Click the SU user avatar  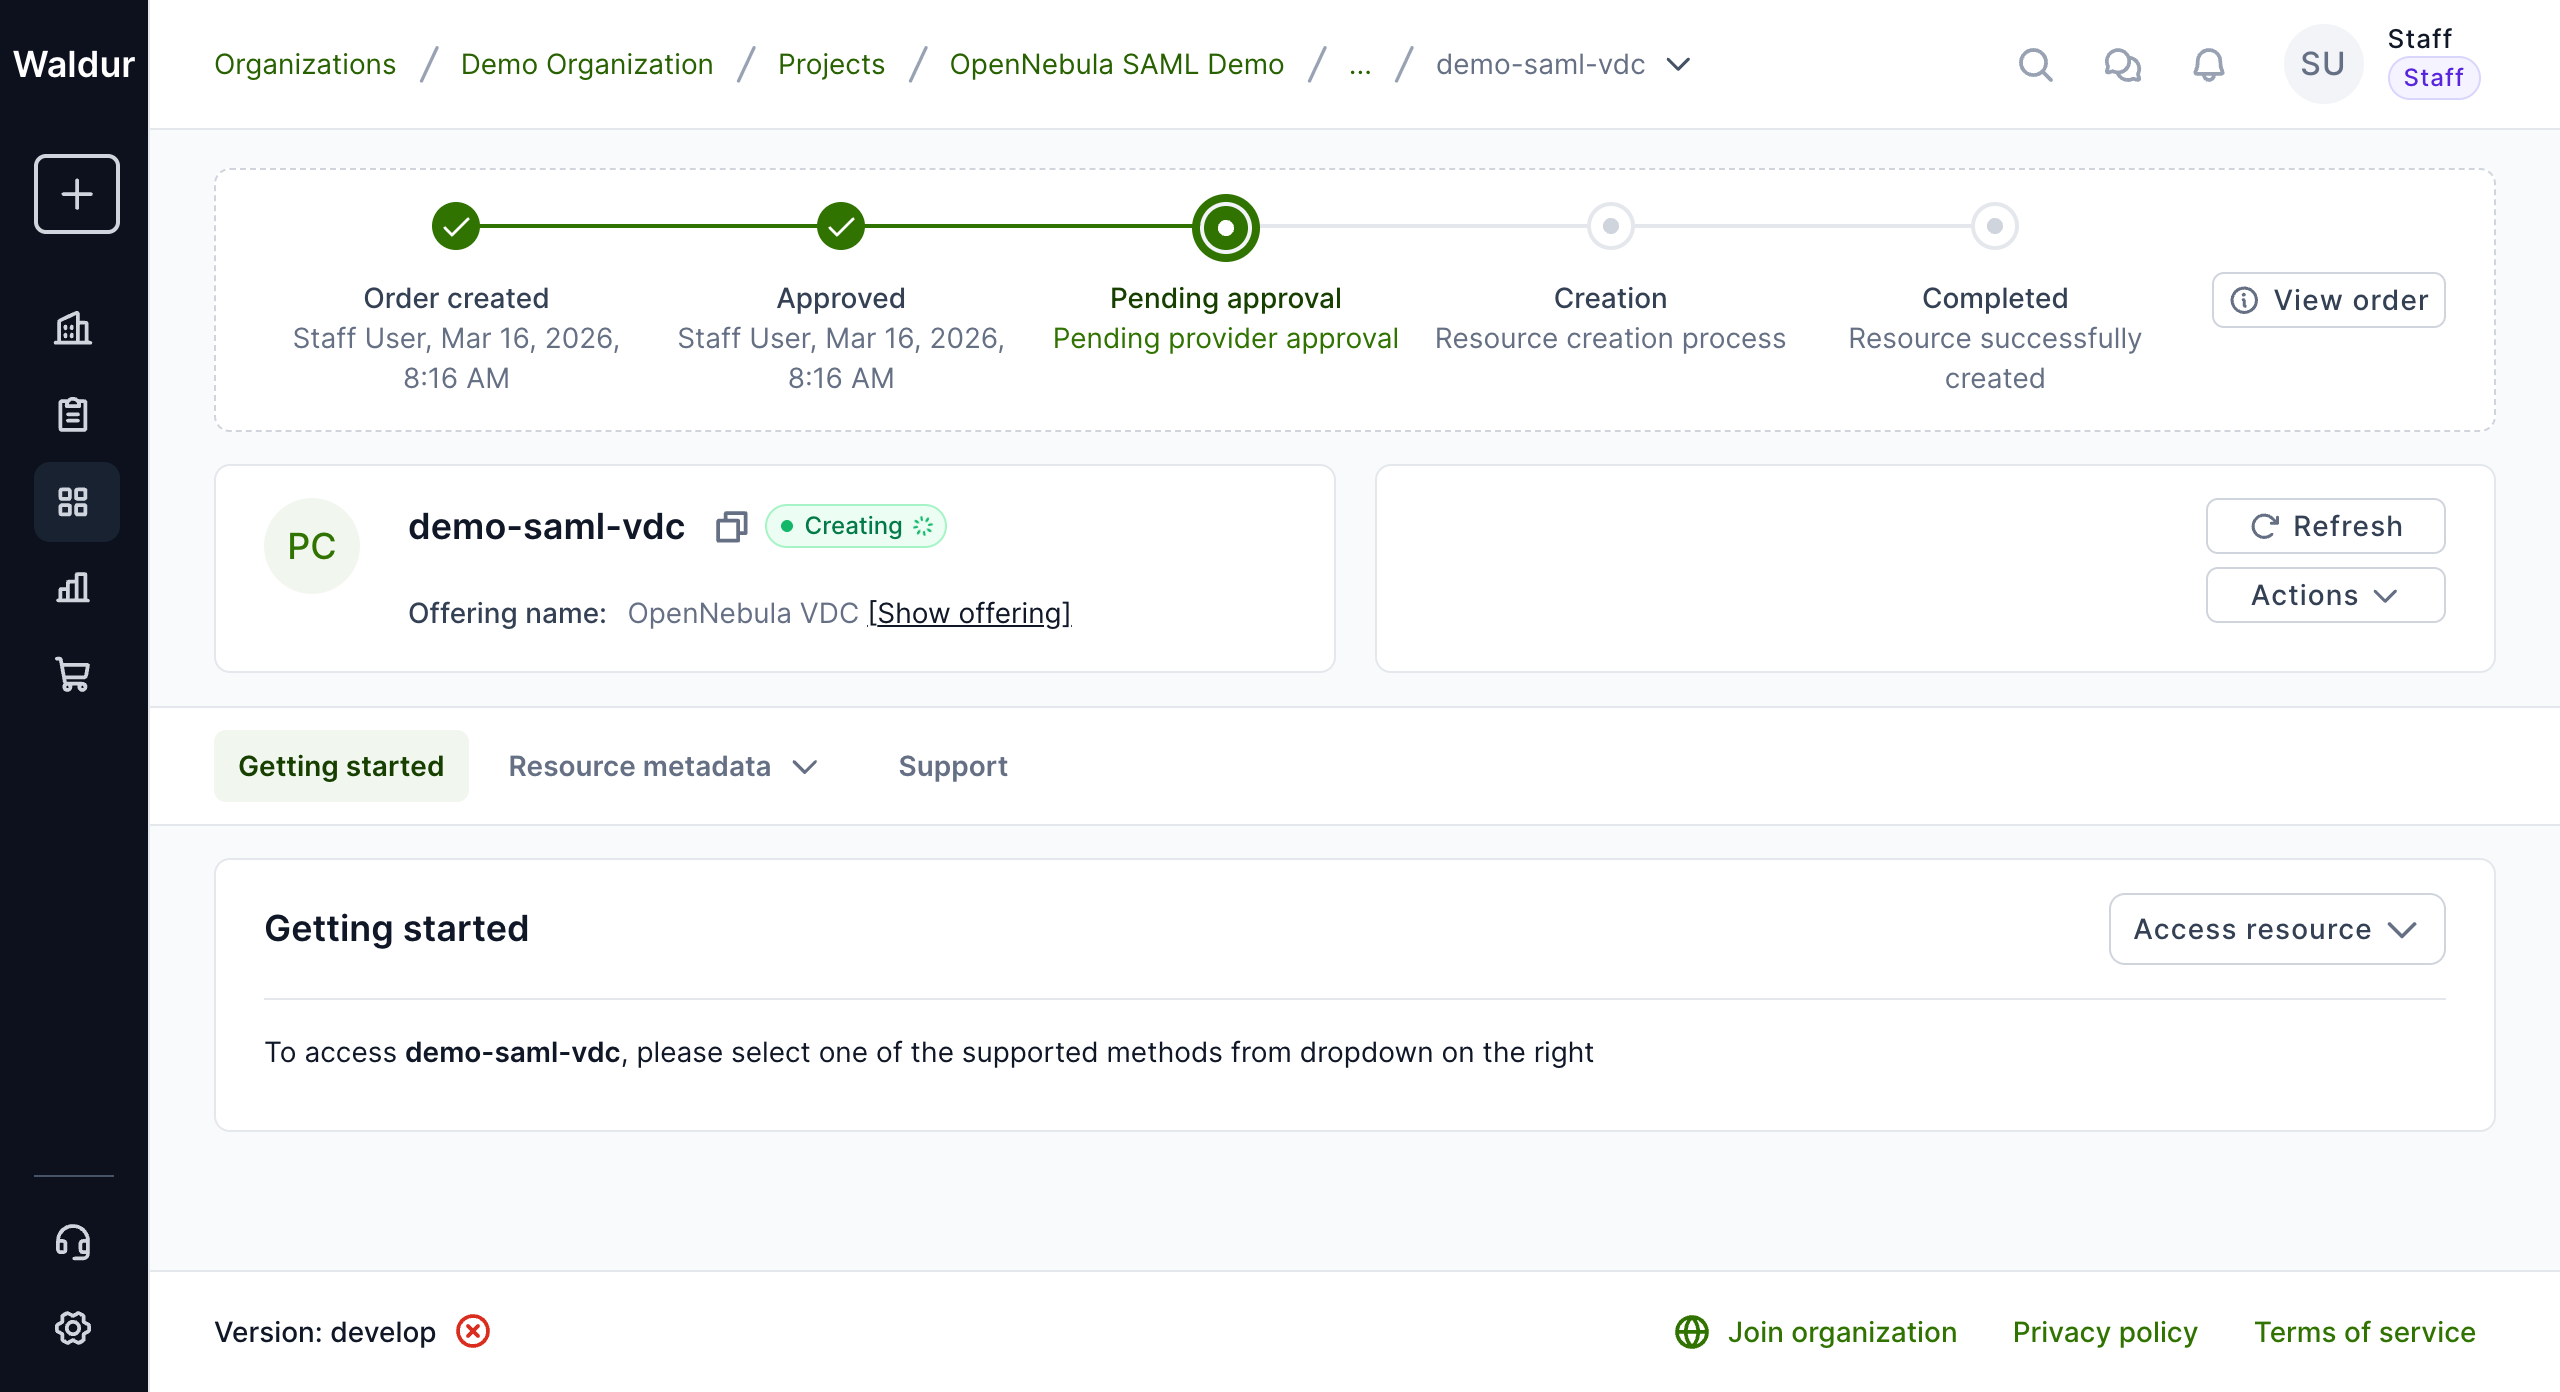[2322, 65]
